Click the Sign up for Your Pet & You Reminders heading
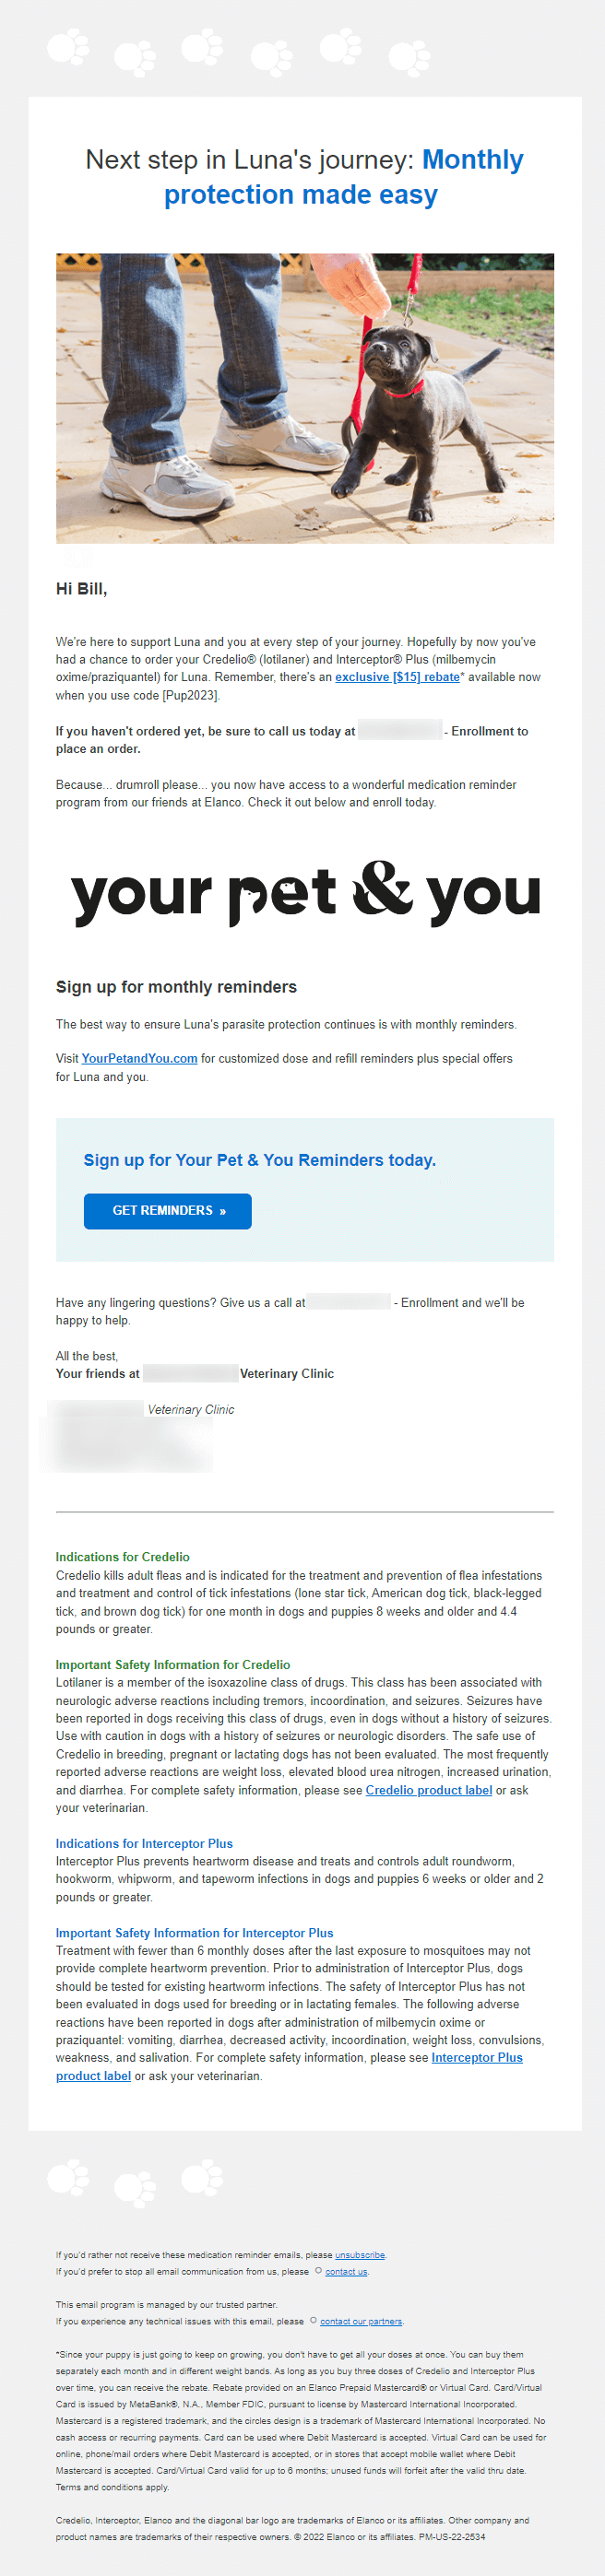This screenshot has width=605, height=2576. click(x=260, y=1160)
